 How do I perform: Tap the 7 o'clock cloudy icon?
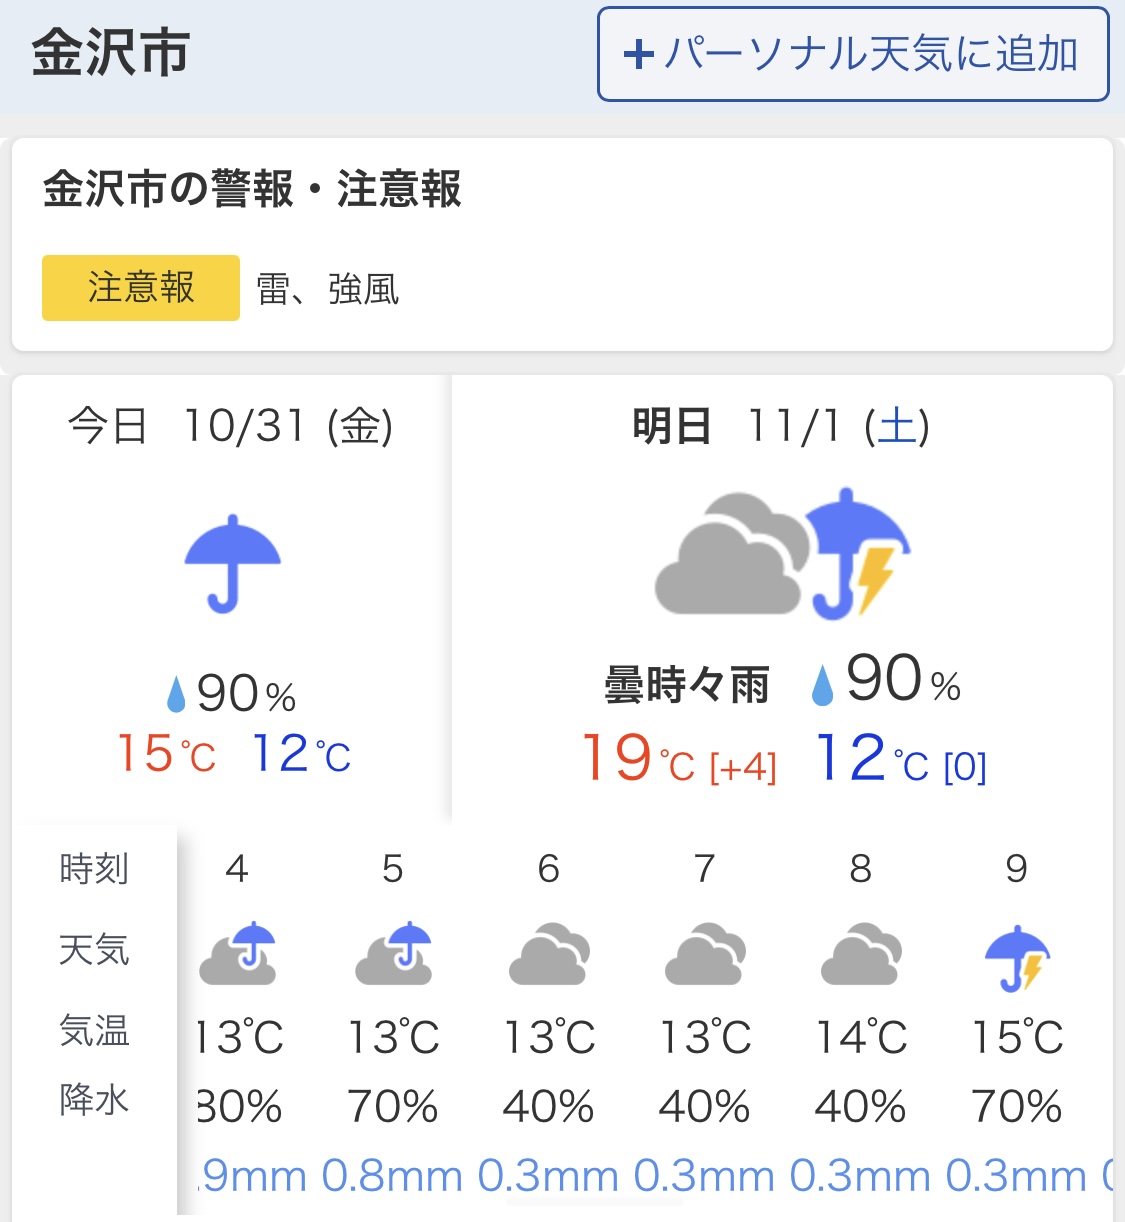coord(705,955)
